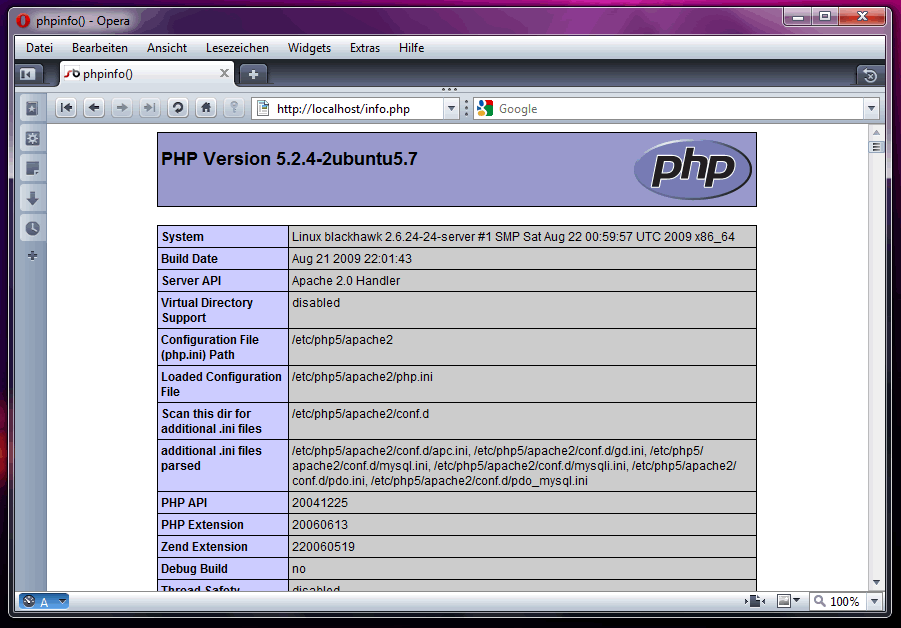Click the vertical scrollbar thumb
The width and height of the screenshot is (901, 628).
pyautogui.click(x=876, y=147)
